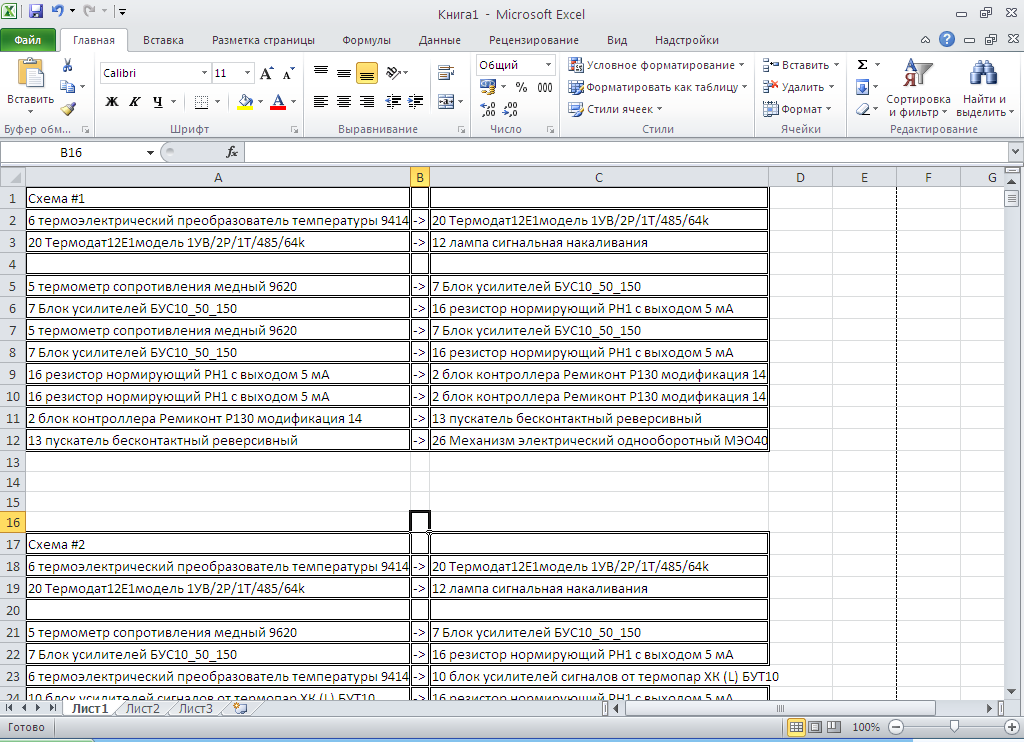Open text orientation tool
This screenshot has width=1024, height=742.
tap(394, 73)
